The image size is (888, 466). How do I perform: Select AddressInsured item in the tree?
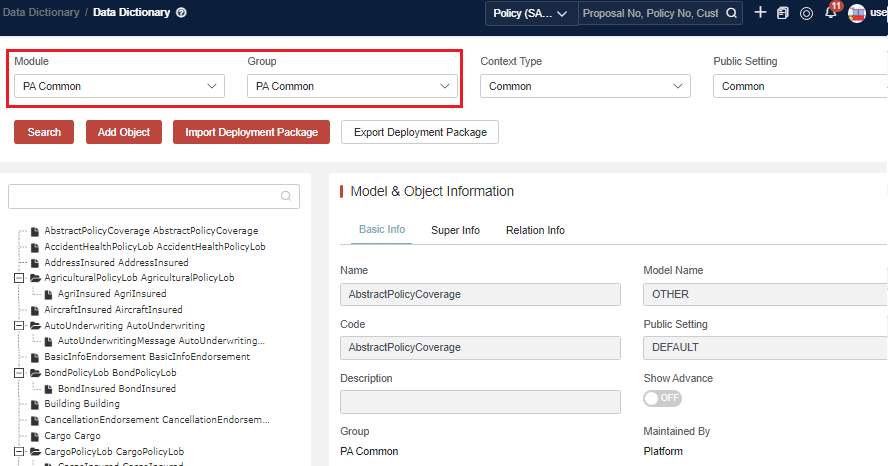(116, 262)
